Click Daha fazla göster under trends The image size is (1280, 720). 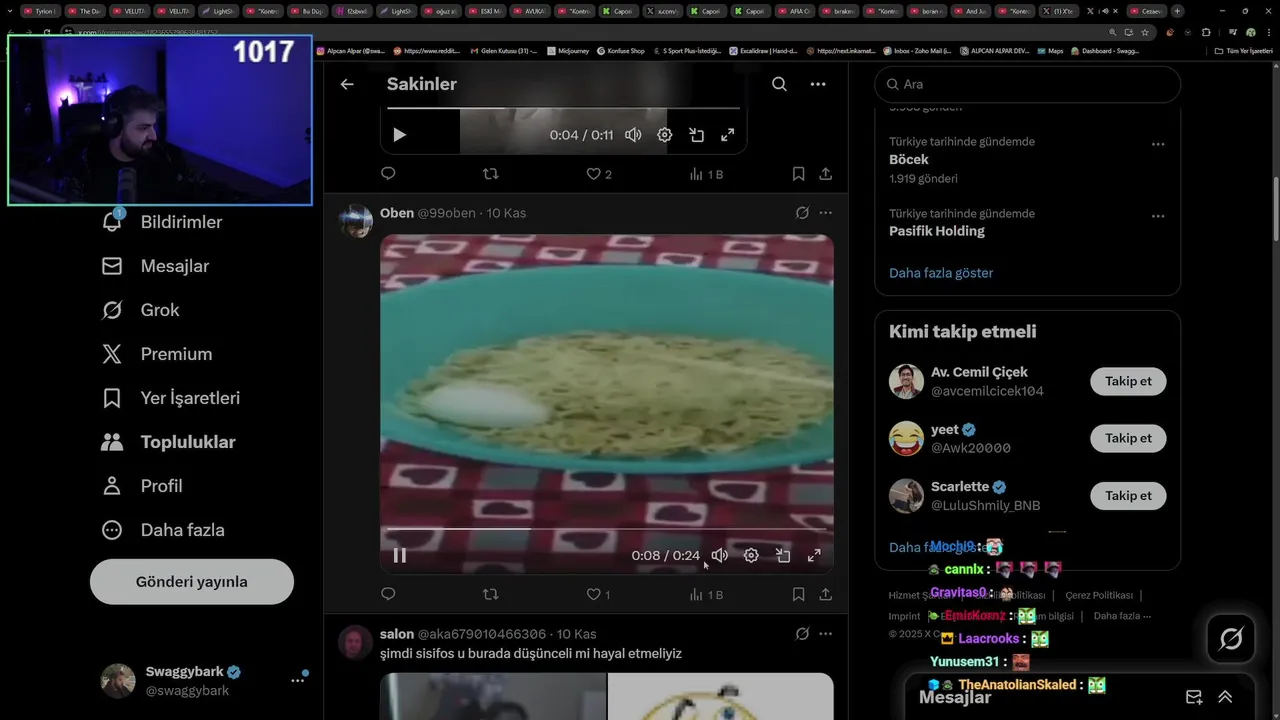[941, 273]
